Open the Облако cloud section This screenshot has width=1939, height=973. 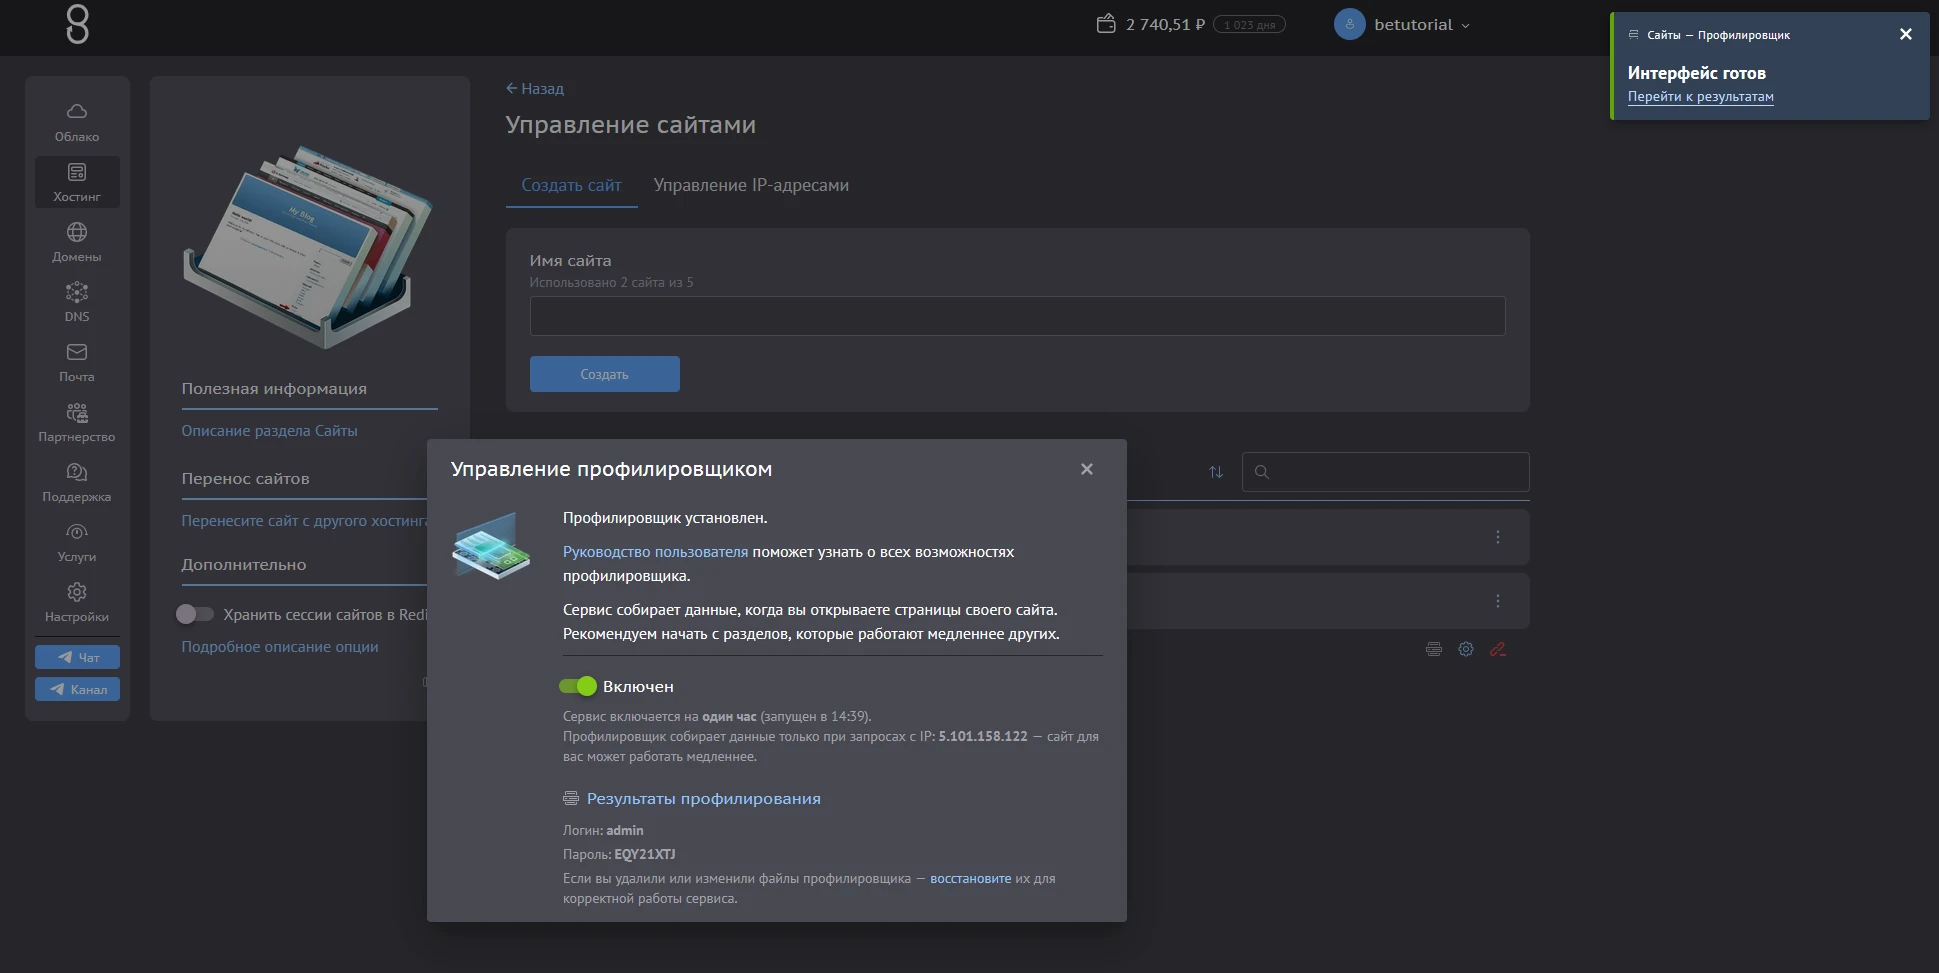pos(77,122)
